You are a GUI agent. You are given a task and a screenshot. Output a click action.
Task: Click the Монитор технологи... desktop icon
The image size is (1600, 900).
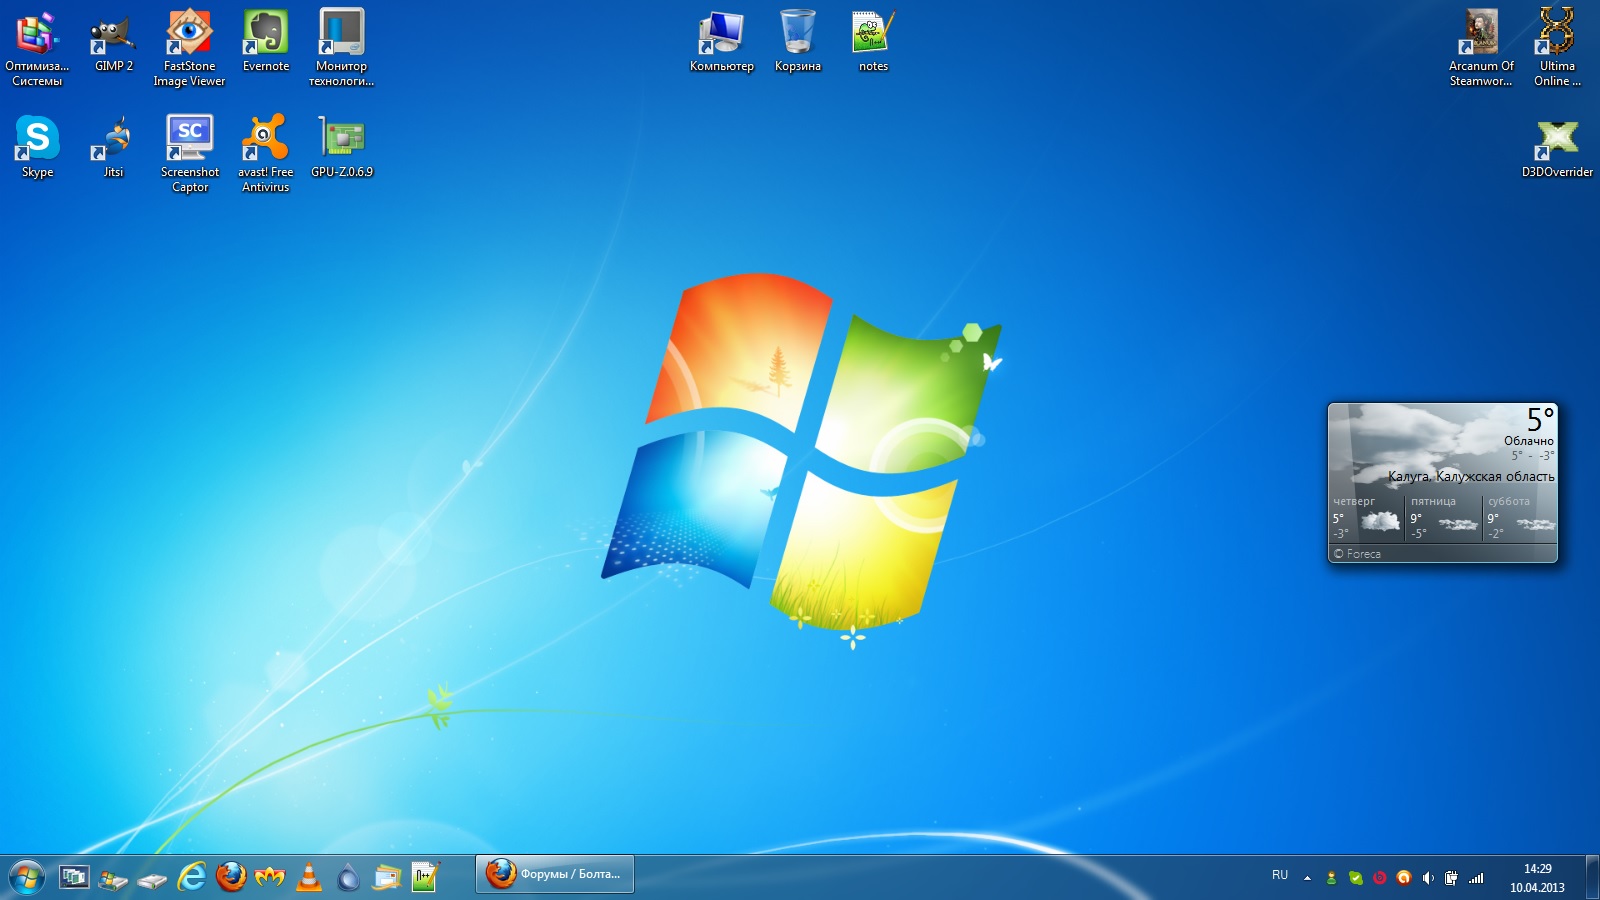(341, 48)
